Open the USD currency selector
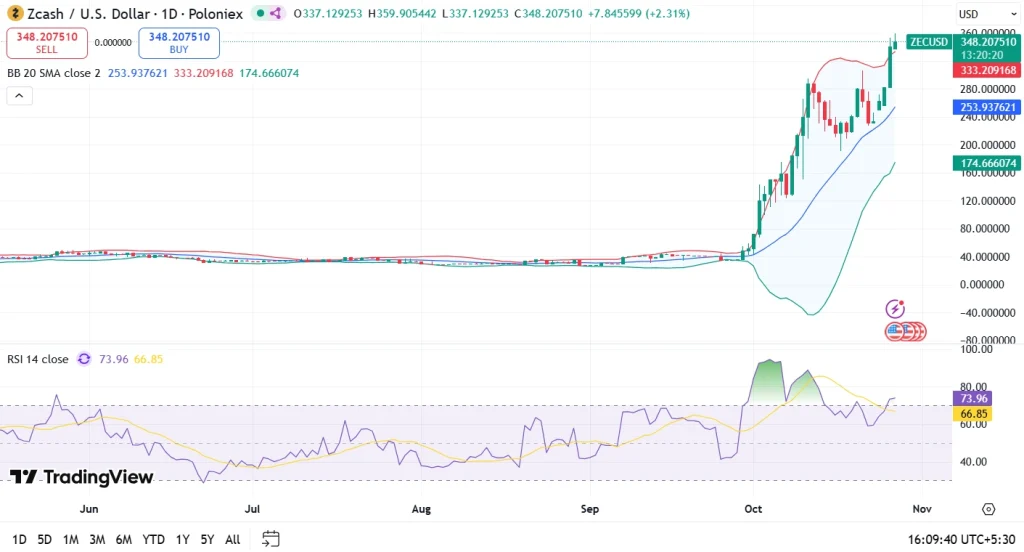Screen dimensions: 1024x552 [968, 14]
